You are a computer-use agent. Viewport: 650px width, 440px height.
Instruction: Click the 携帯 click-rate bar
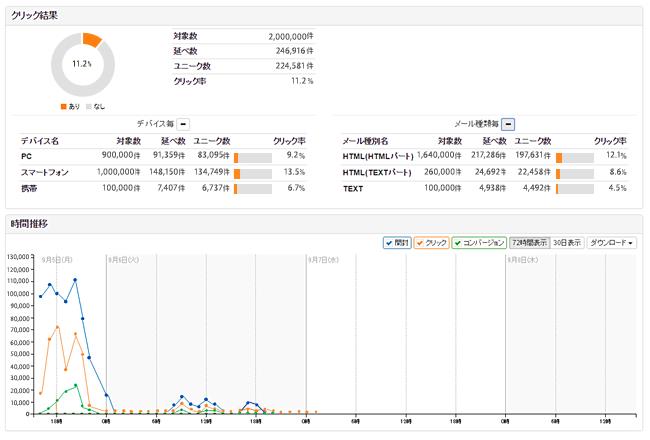coord(253,189)
